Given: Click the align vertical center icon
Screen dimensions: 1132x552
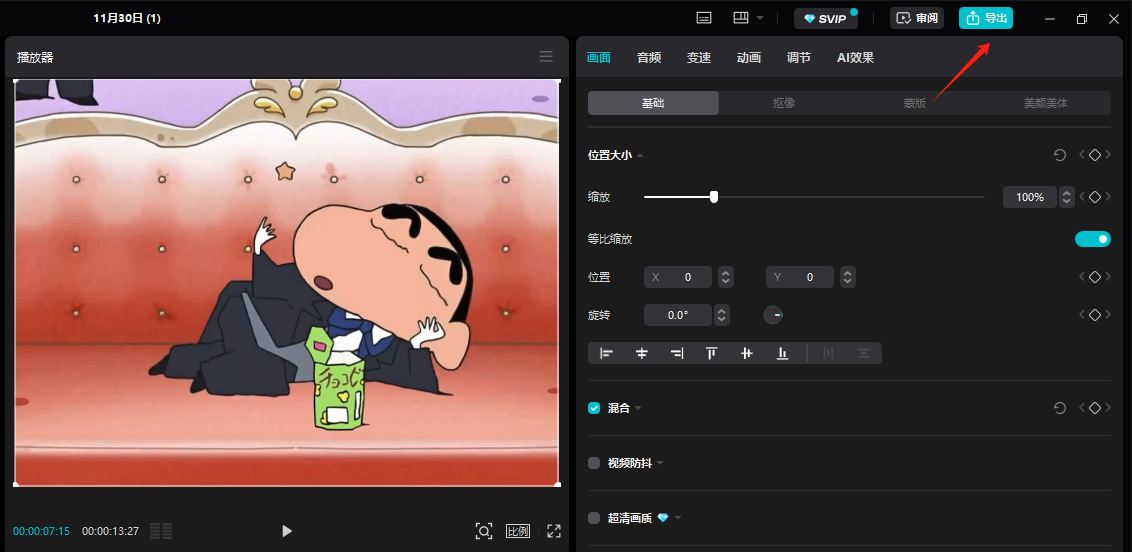Looking at the screenshot, I should point(747,354).
